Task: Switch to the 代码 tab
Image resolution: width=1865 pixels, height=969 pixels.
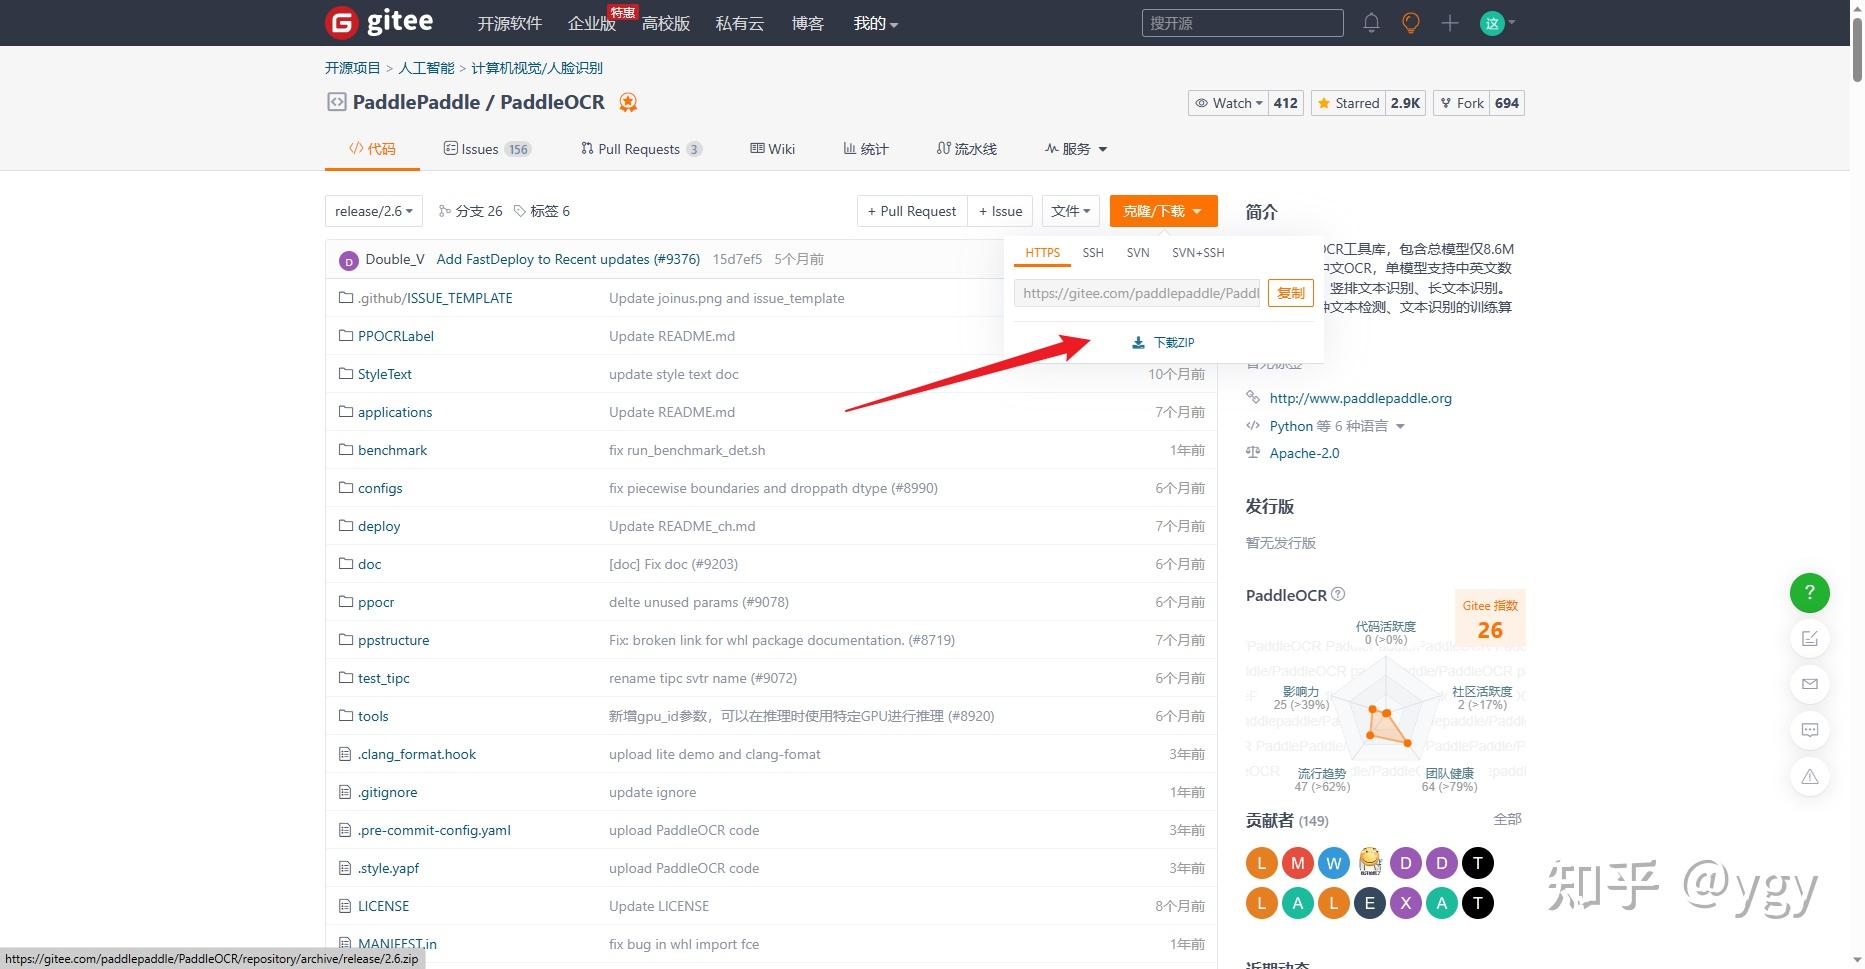Action: click(x=372, y=149)
